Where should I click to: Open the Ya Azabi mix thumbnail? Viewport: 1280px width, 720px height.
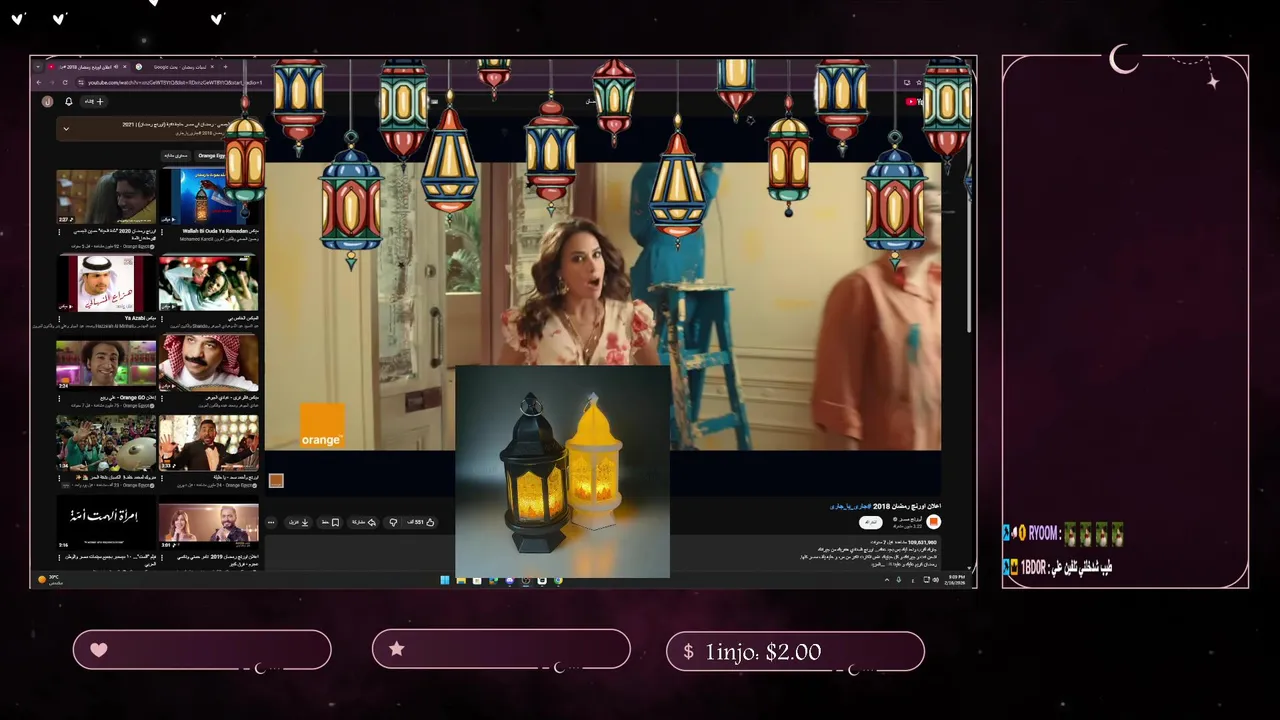106,283
